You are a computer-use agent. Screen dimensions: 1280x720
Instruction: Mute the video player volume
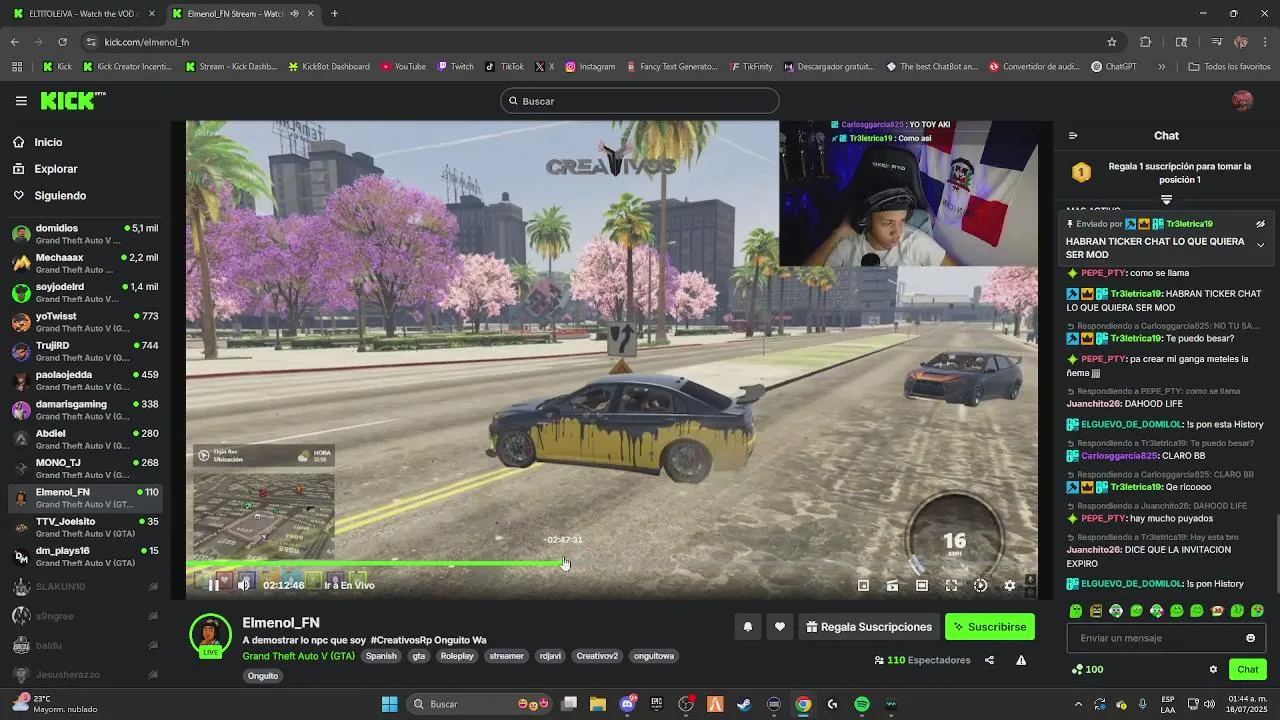(243, 585)
